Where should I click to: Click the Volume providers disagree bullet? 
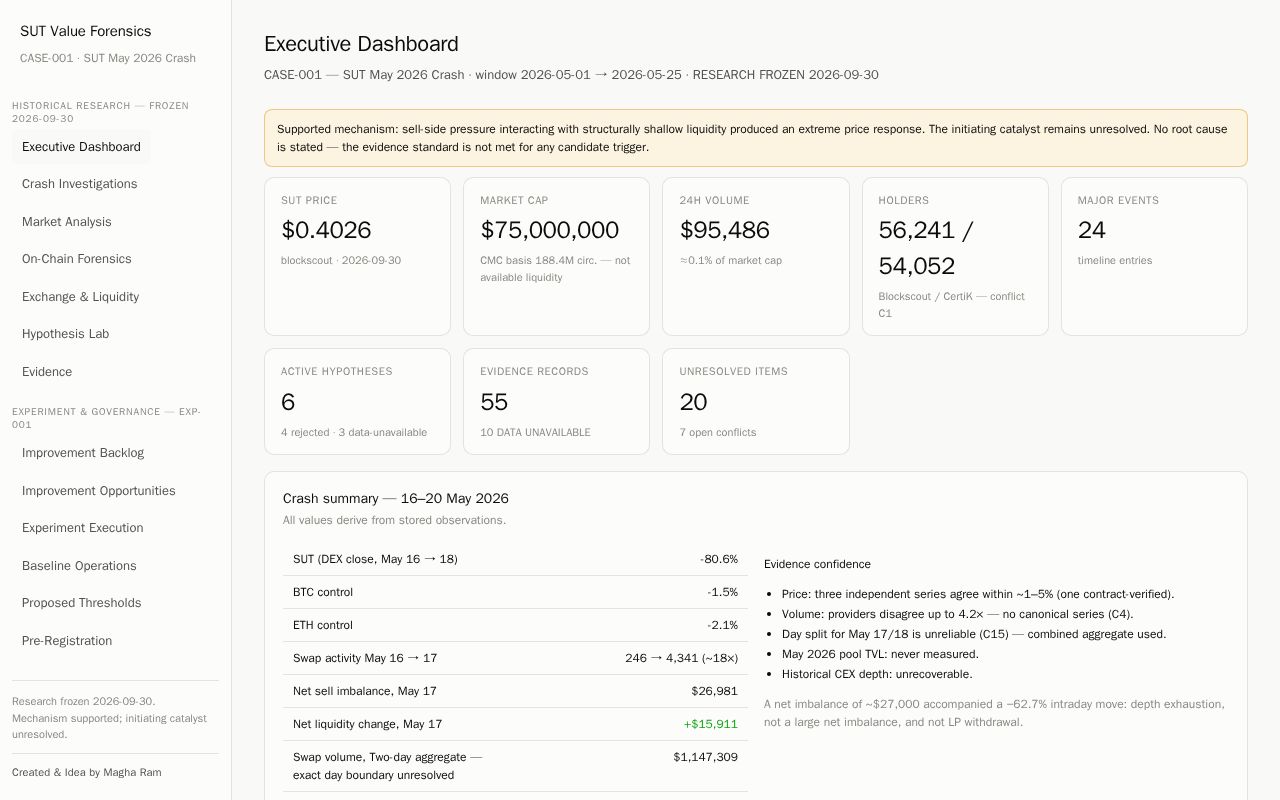tap(957, 614)
